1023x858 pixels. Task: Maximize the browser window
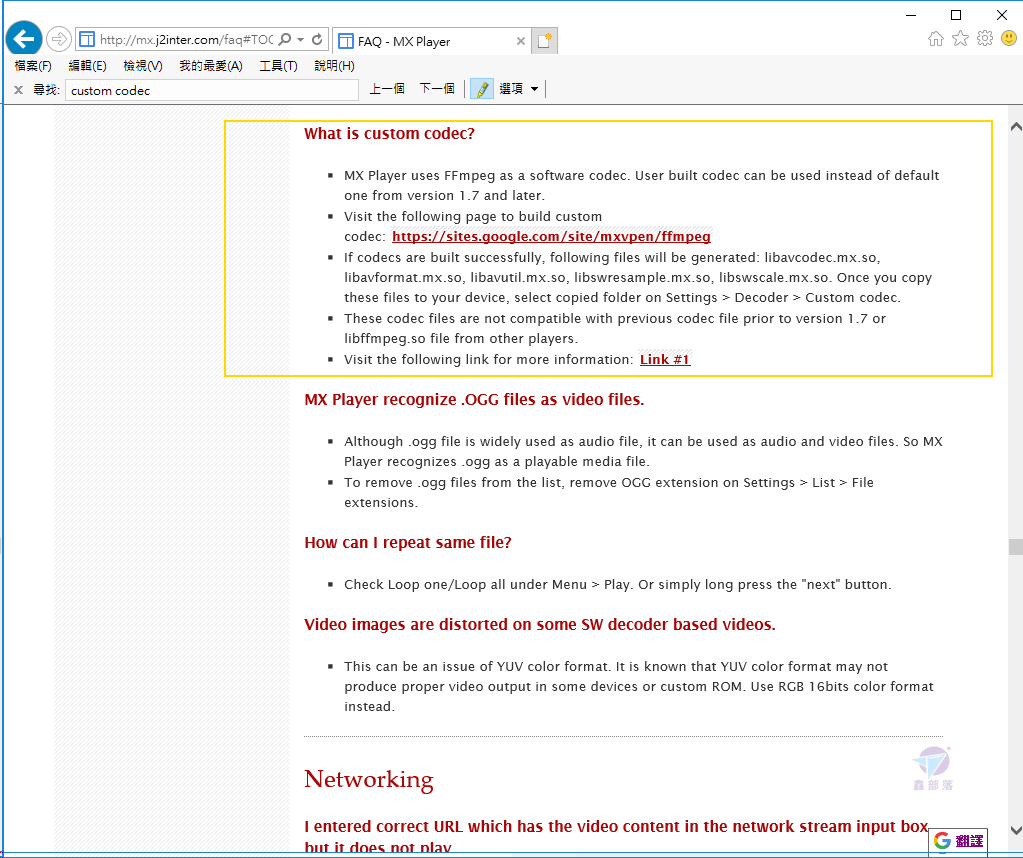click(956, 14)
